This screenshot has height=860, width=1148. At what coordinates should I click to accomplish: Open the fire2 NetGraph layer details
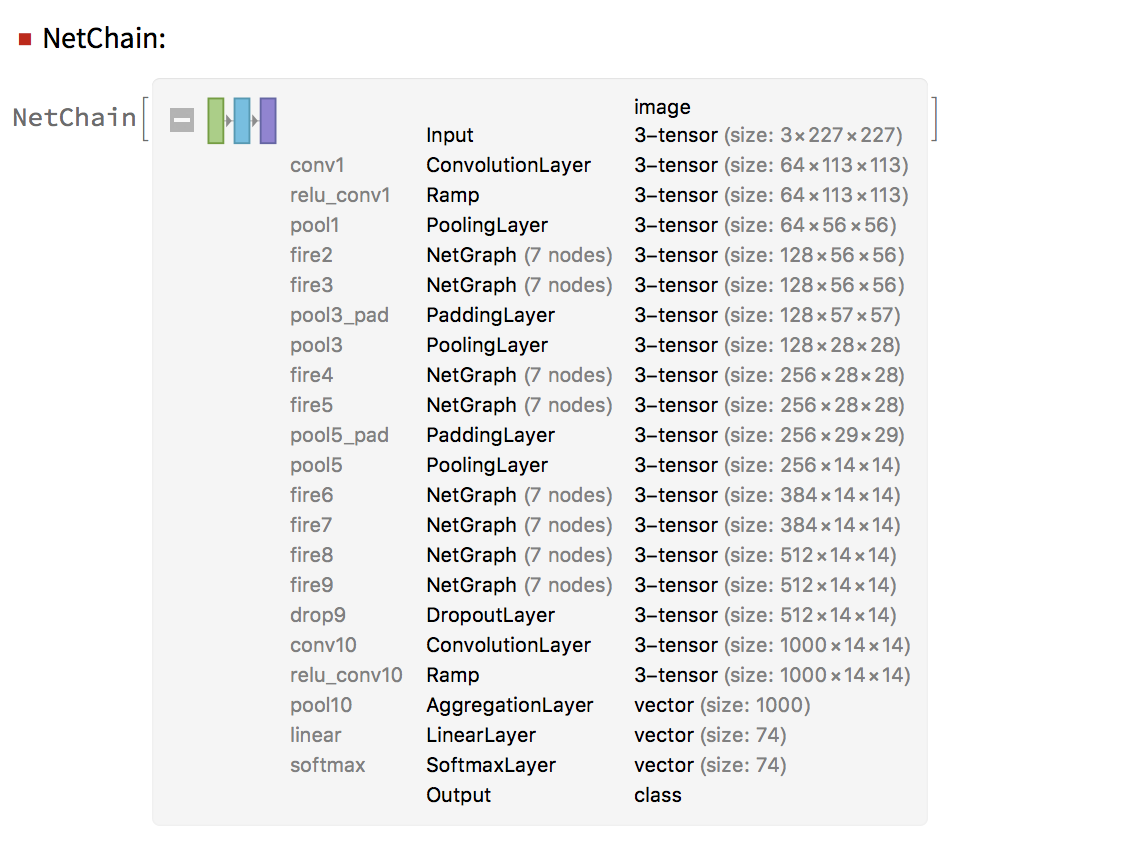click(597, 255)
